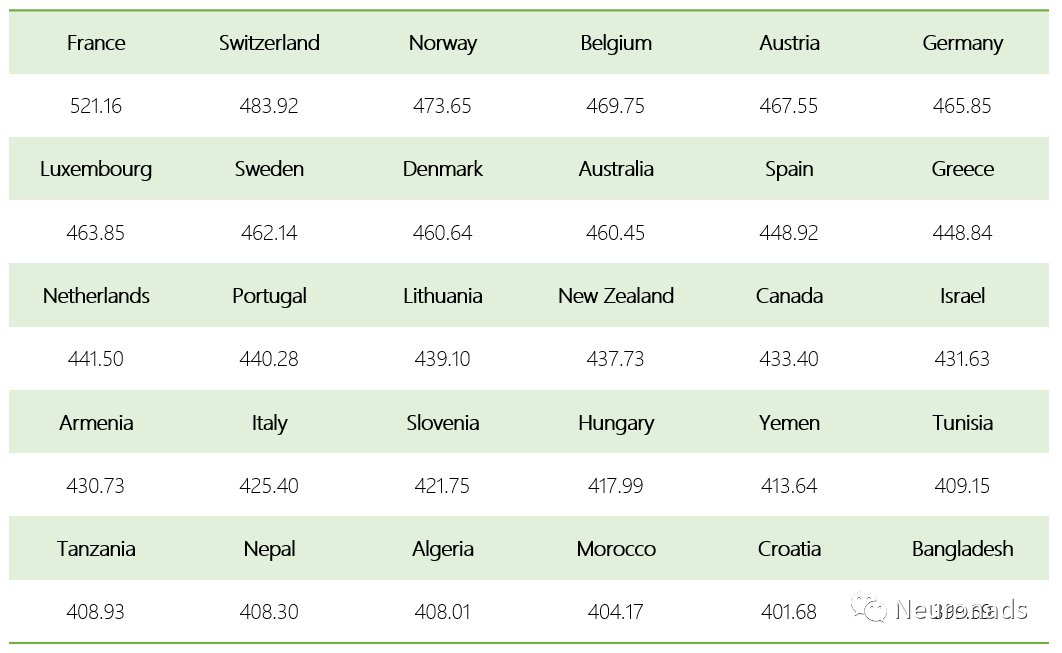Select the Armenia country cell
Screen dimensions: 1062x653
[96, 422]
